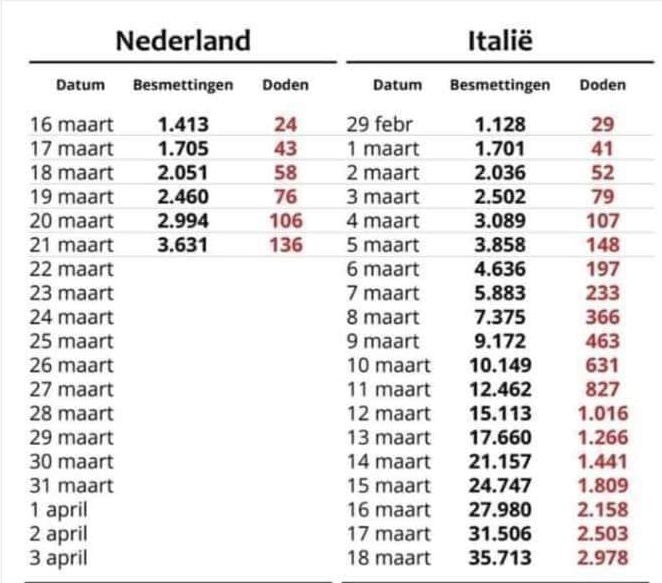Click Italy's infection count 35.713
The height and width of the screenshot is (583, 662).
[x=500, y=558]
